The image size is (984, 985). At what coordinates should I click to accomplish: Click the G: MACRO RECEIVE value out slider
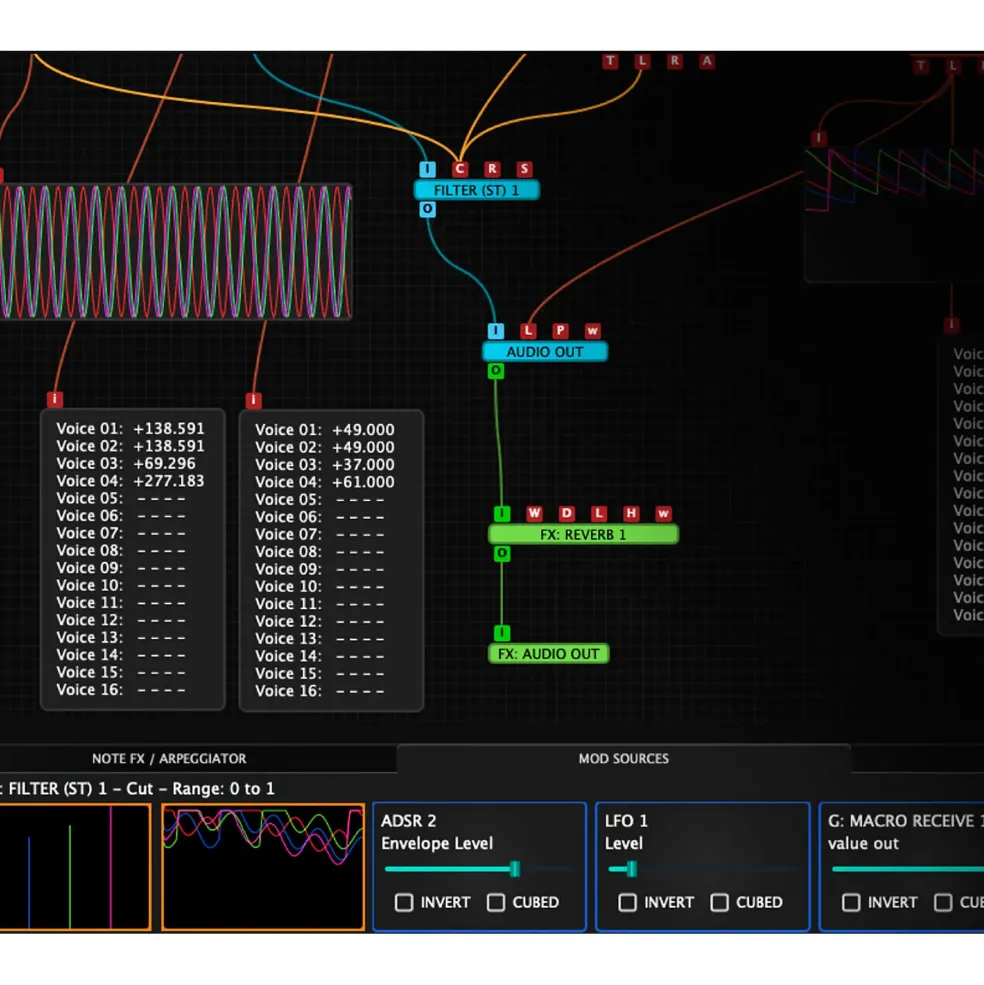click(x=907, y=869)
